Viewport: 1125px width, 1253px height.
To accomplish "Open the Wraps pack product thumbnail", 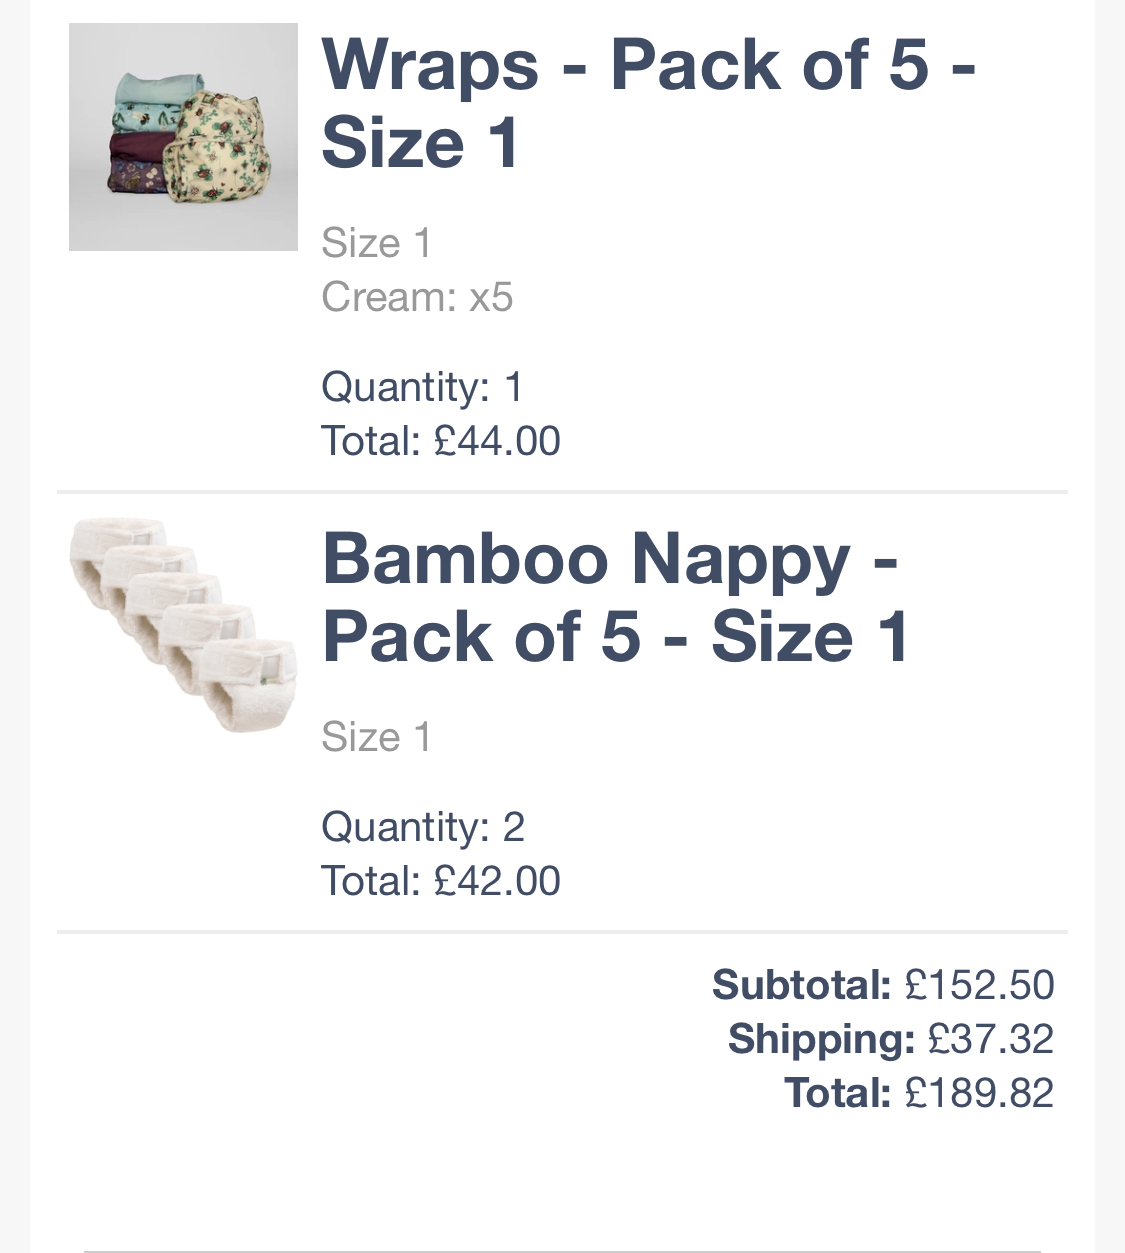I will [x=183, y=137].
